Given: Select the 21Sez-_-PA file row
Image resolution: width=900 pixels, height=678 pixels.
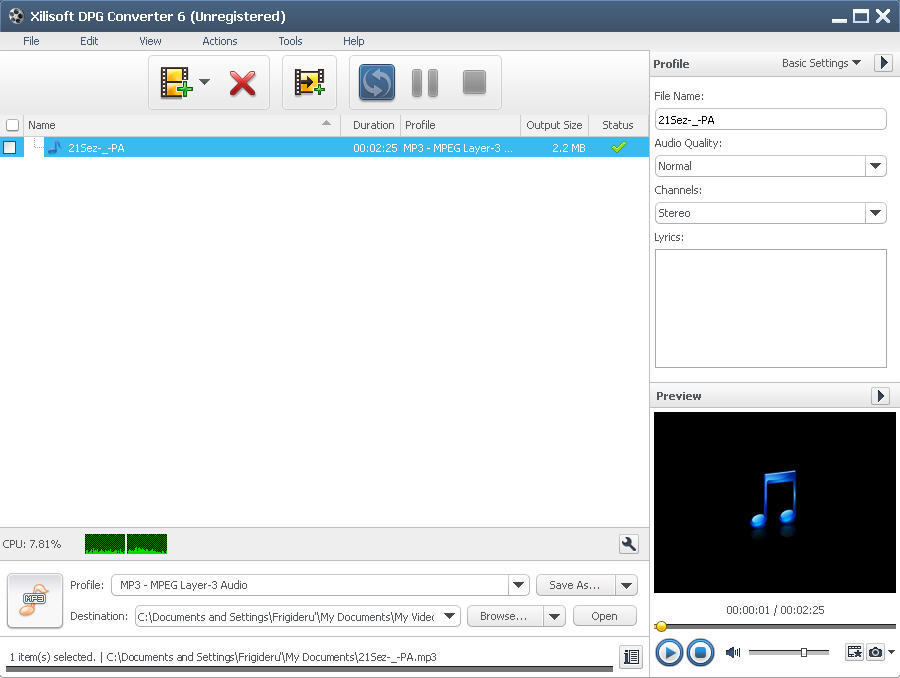Looking at the screenshot, I should pos(324,148).
